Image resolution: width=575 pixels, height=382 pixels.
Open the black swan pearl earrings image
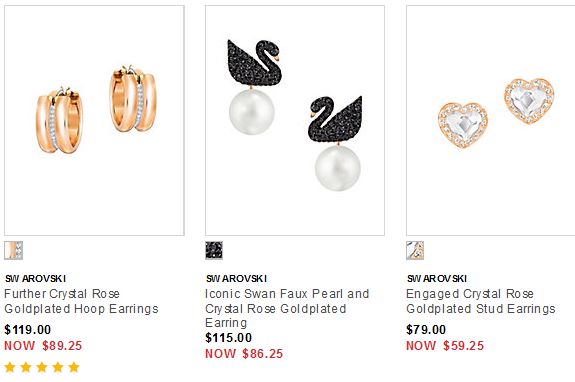(x=295, y=120)
